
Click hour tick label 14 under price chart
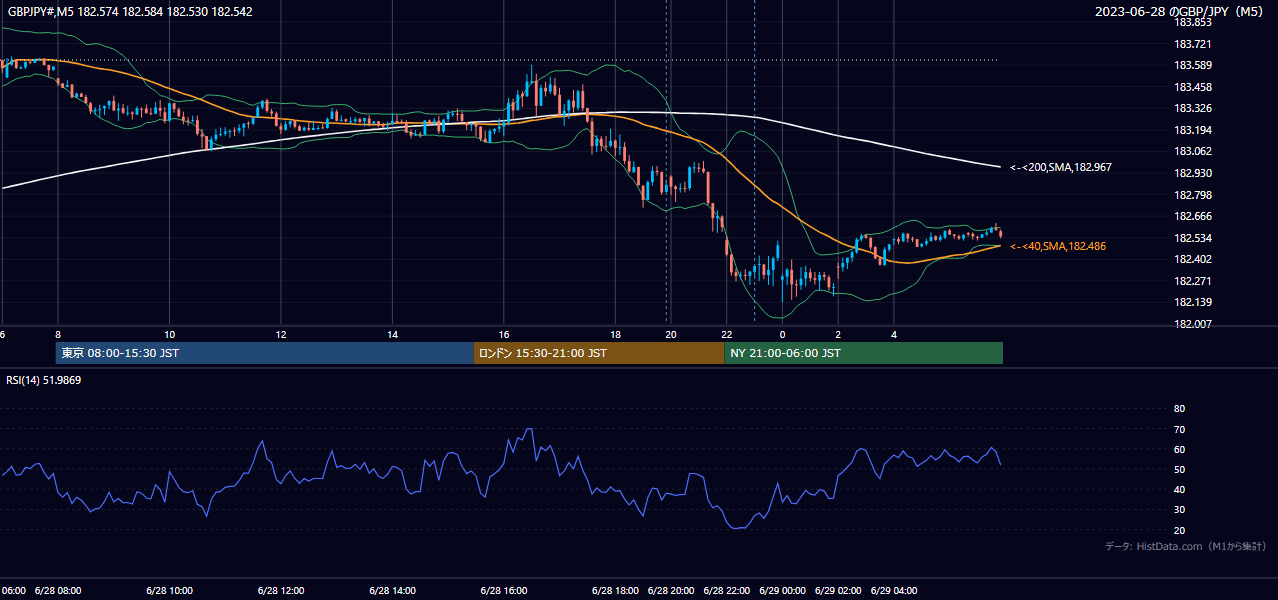pyautogui.click(x=393, y=335)
